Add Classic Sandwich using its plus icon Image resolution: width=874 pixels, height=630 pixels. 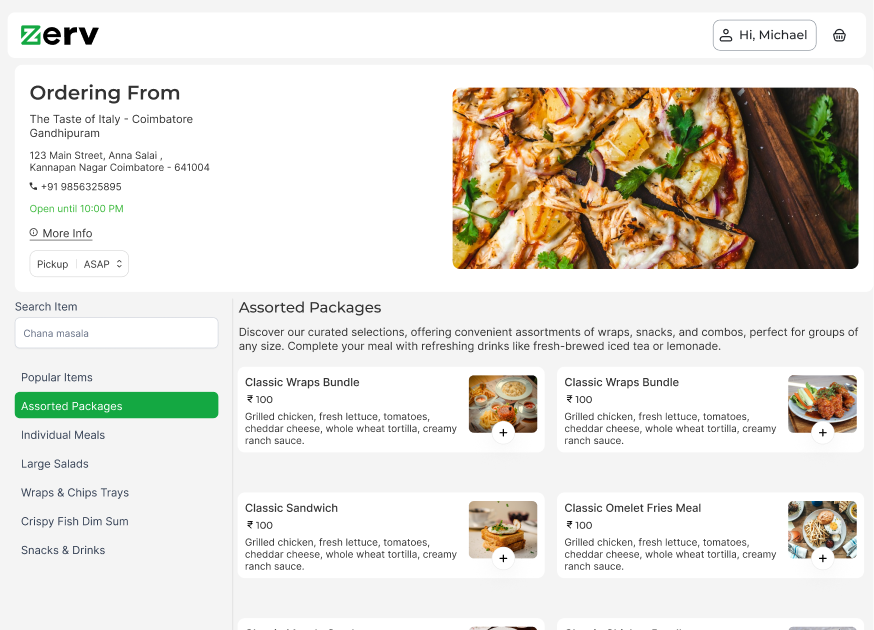[503, 559]
